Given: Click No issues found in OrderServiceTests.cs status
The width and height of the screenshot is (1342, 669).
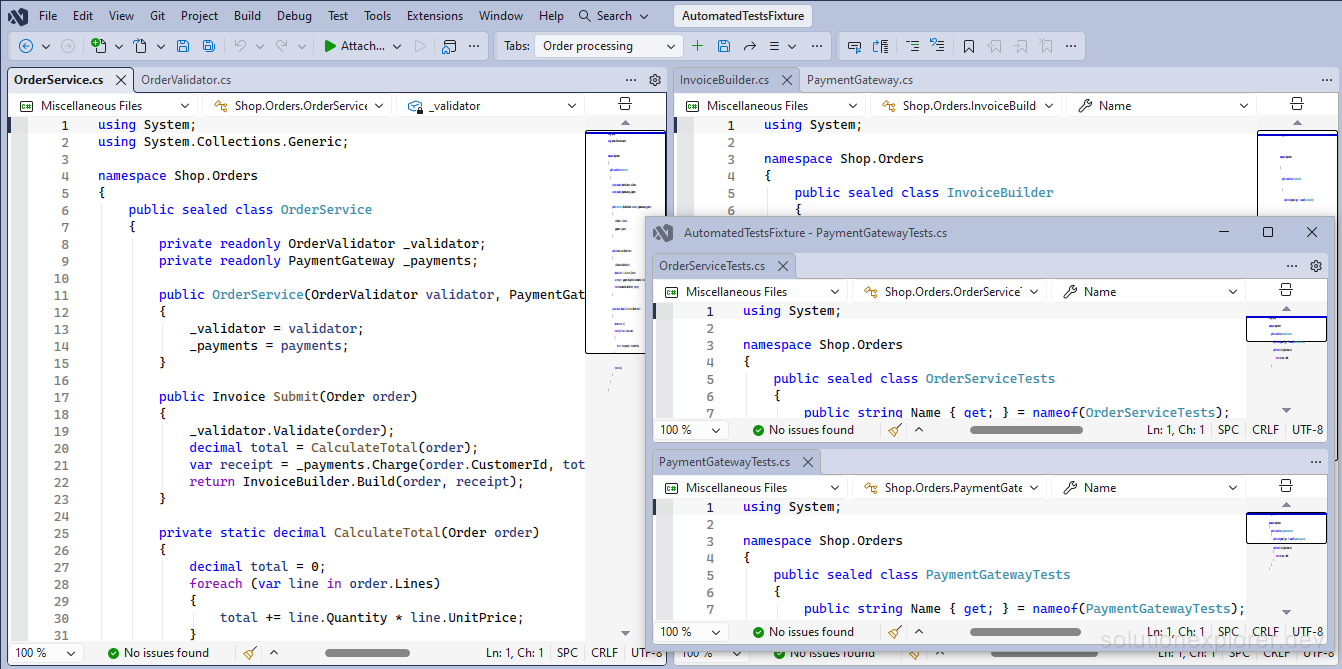Looking at the screenshot, I should [x=803, y=430].
